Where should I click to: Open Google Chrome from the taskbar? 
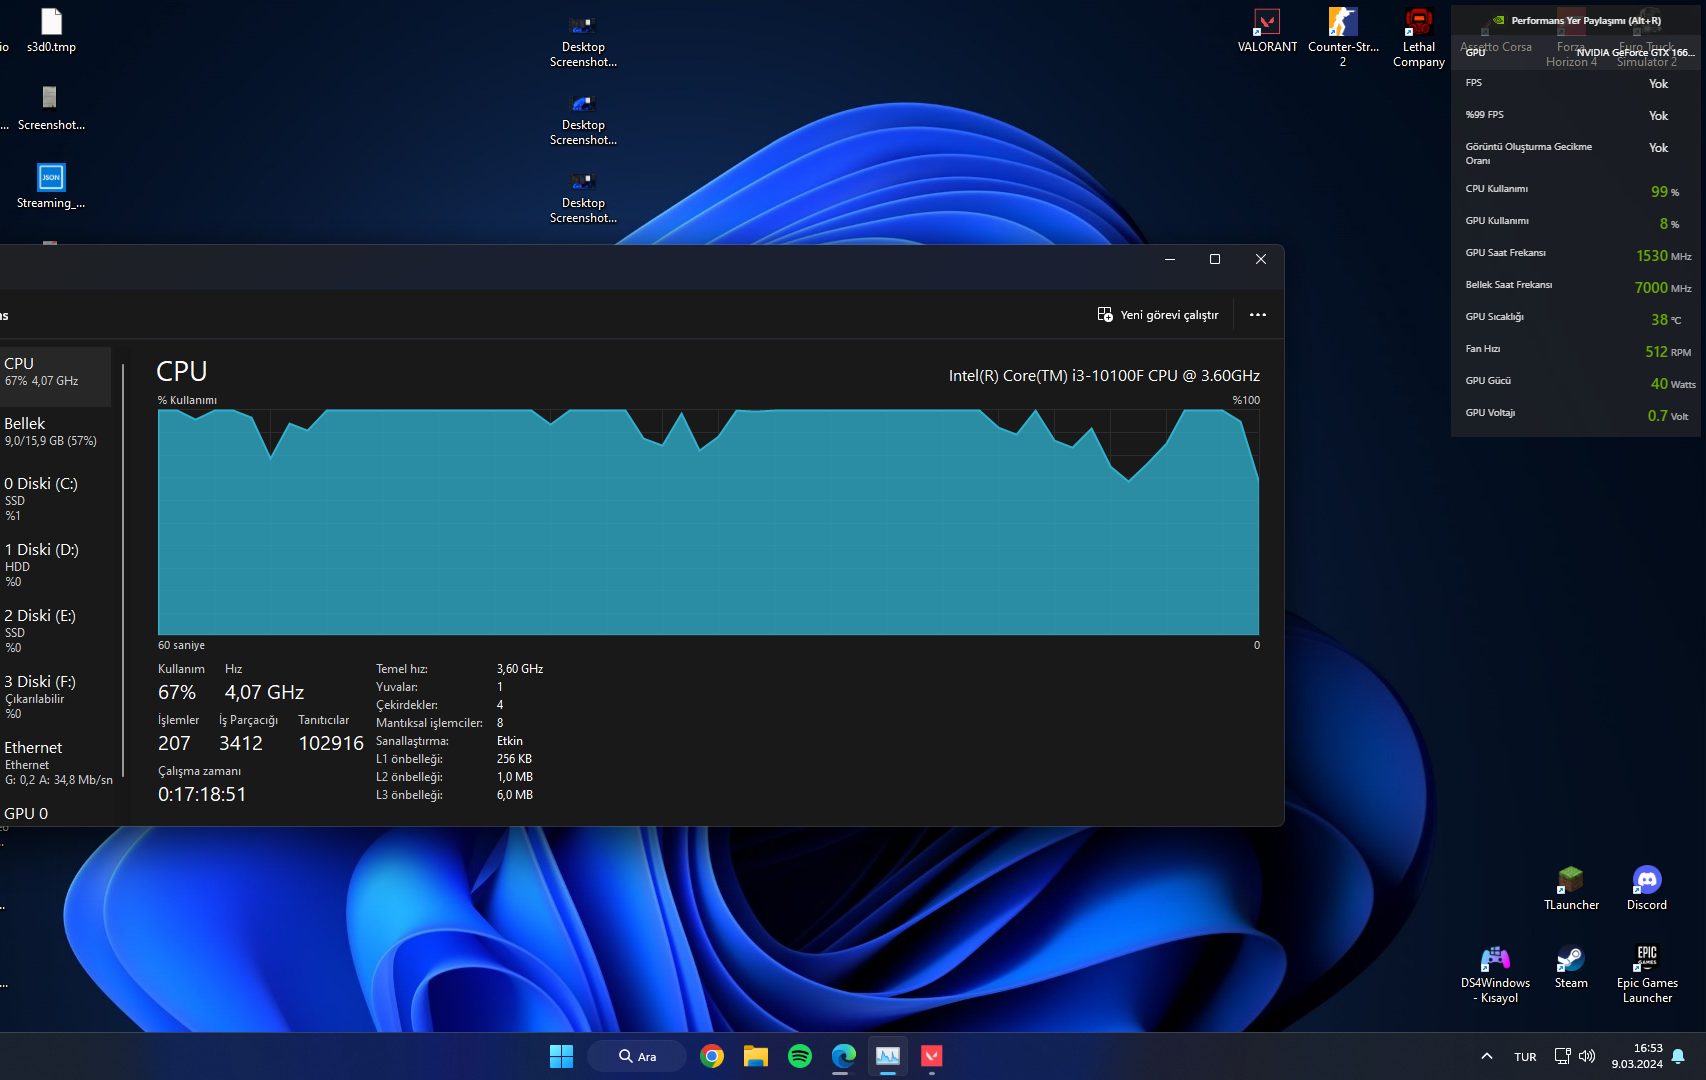(x=712, y=1056)
